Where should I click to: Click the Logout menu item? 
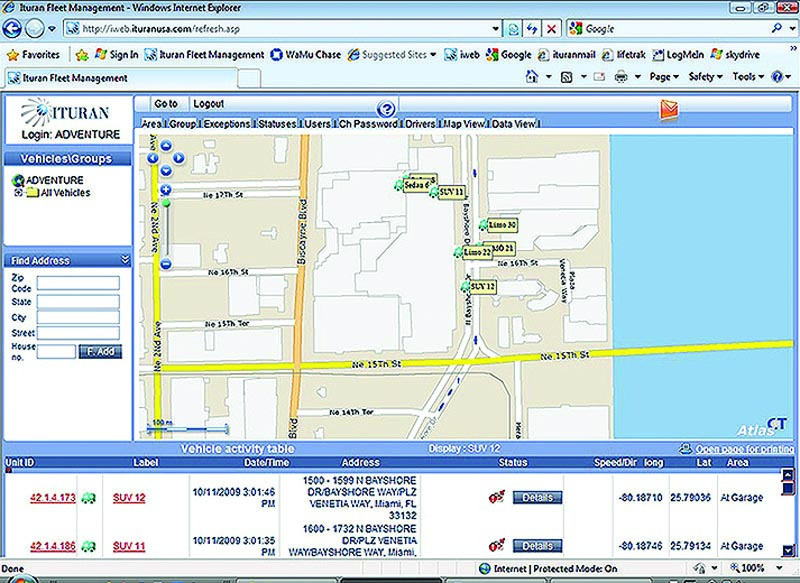208,104
